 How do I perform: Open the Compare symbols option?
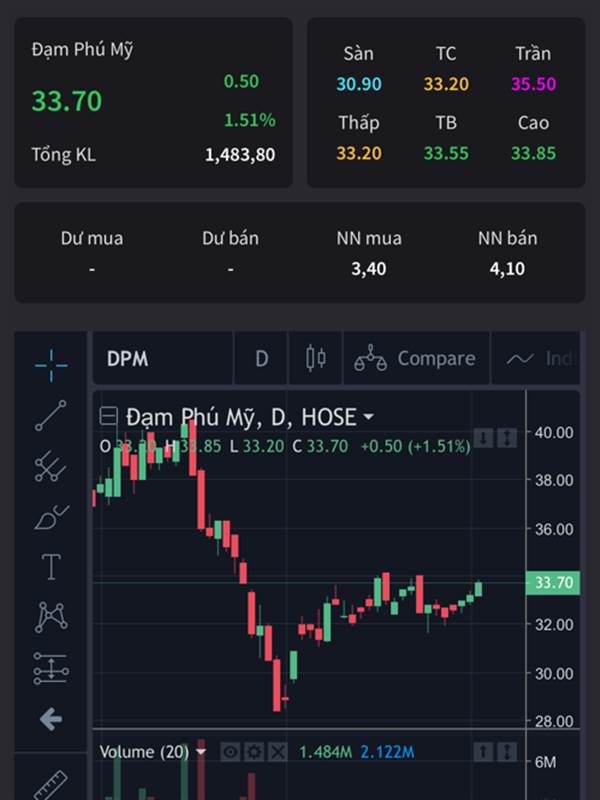416,358
